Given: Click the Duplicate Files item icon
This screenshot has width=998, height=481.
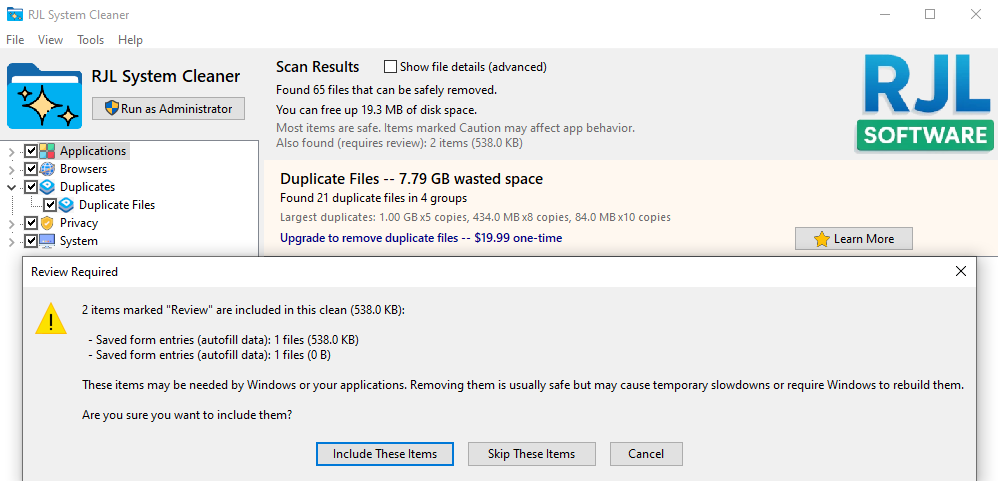Looking at the screenshot, I should tap(67, 205).
